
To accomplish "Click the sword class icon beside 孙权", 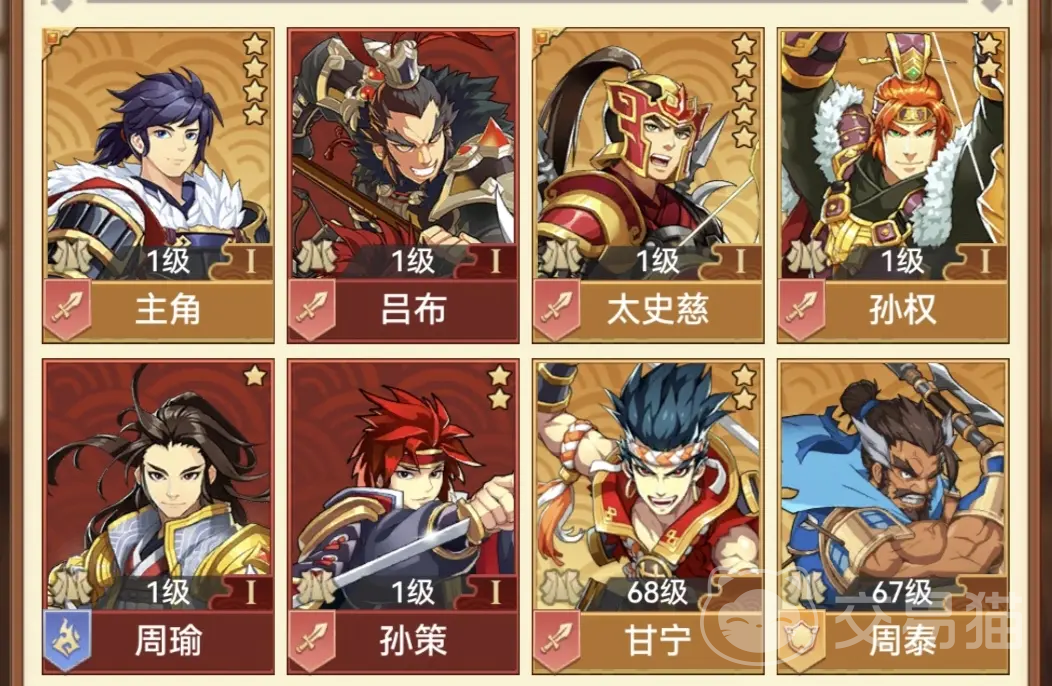I will 802,310.
